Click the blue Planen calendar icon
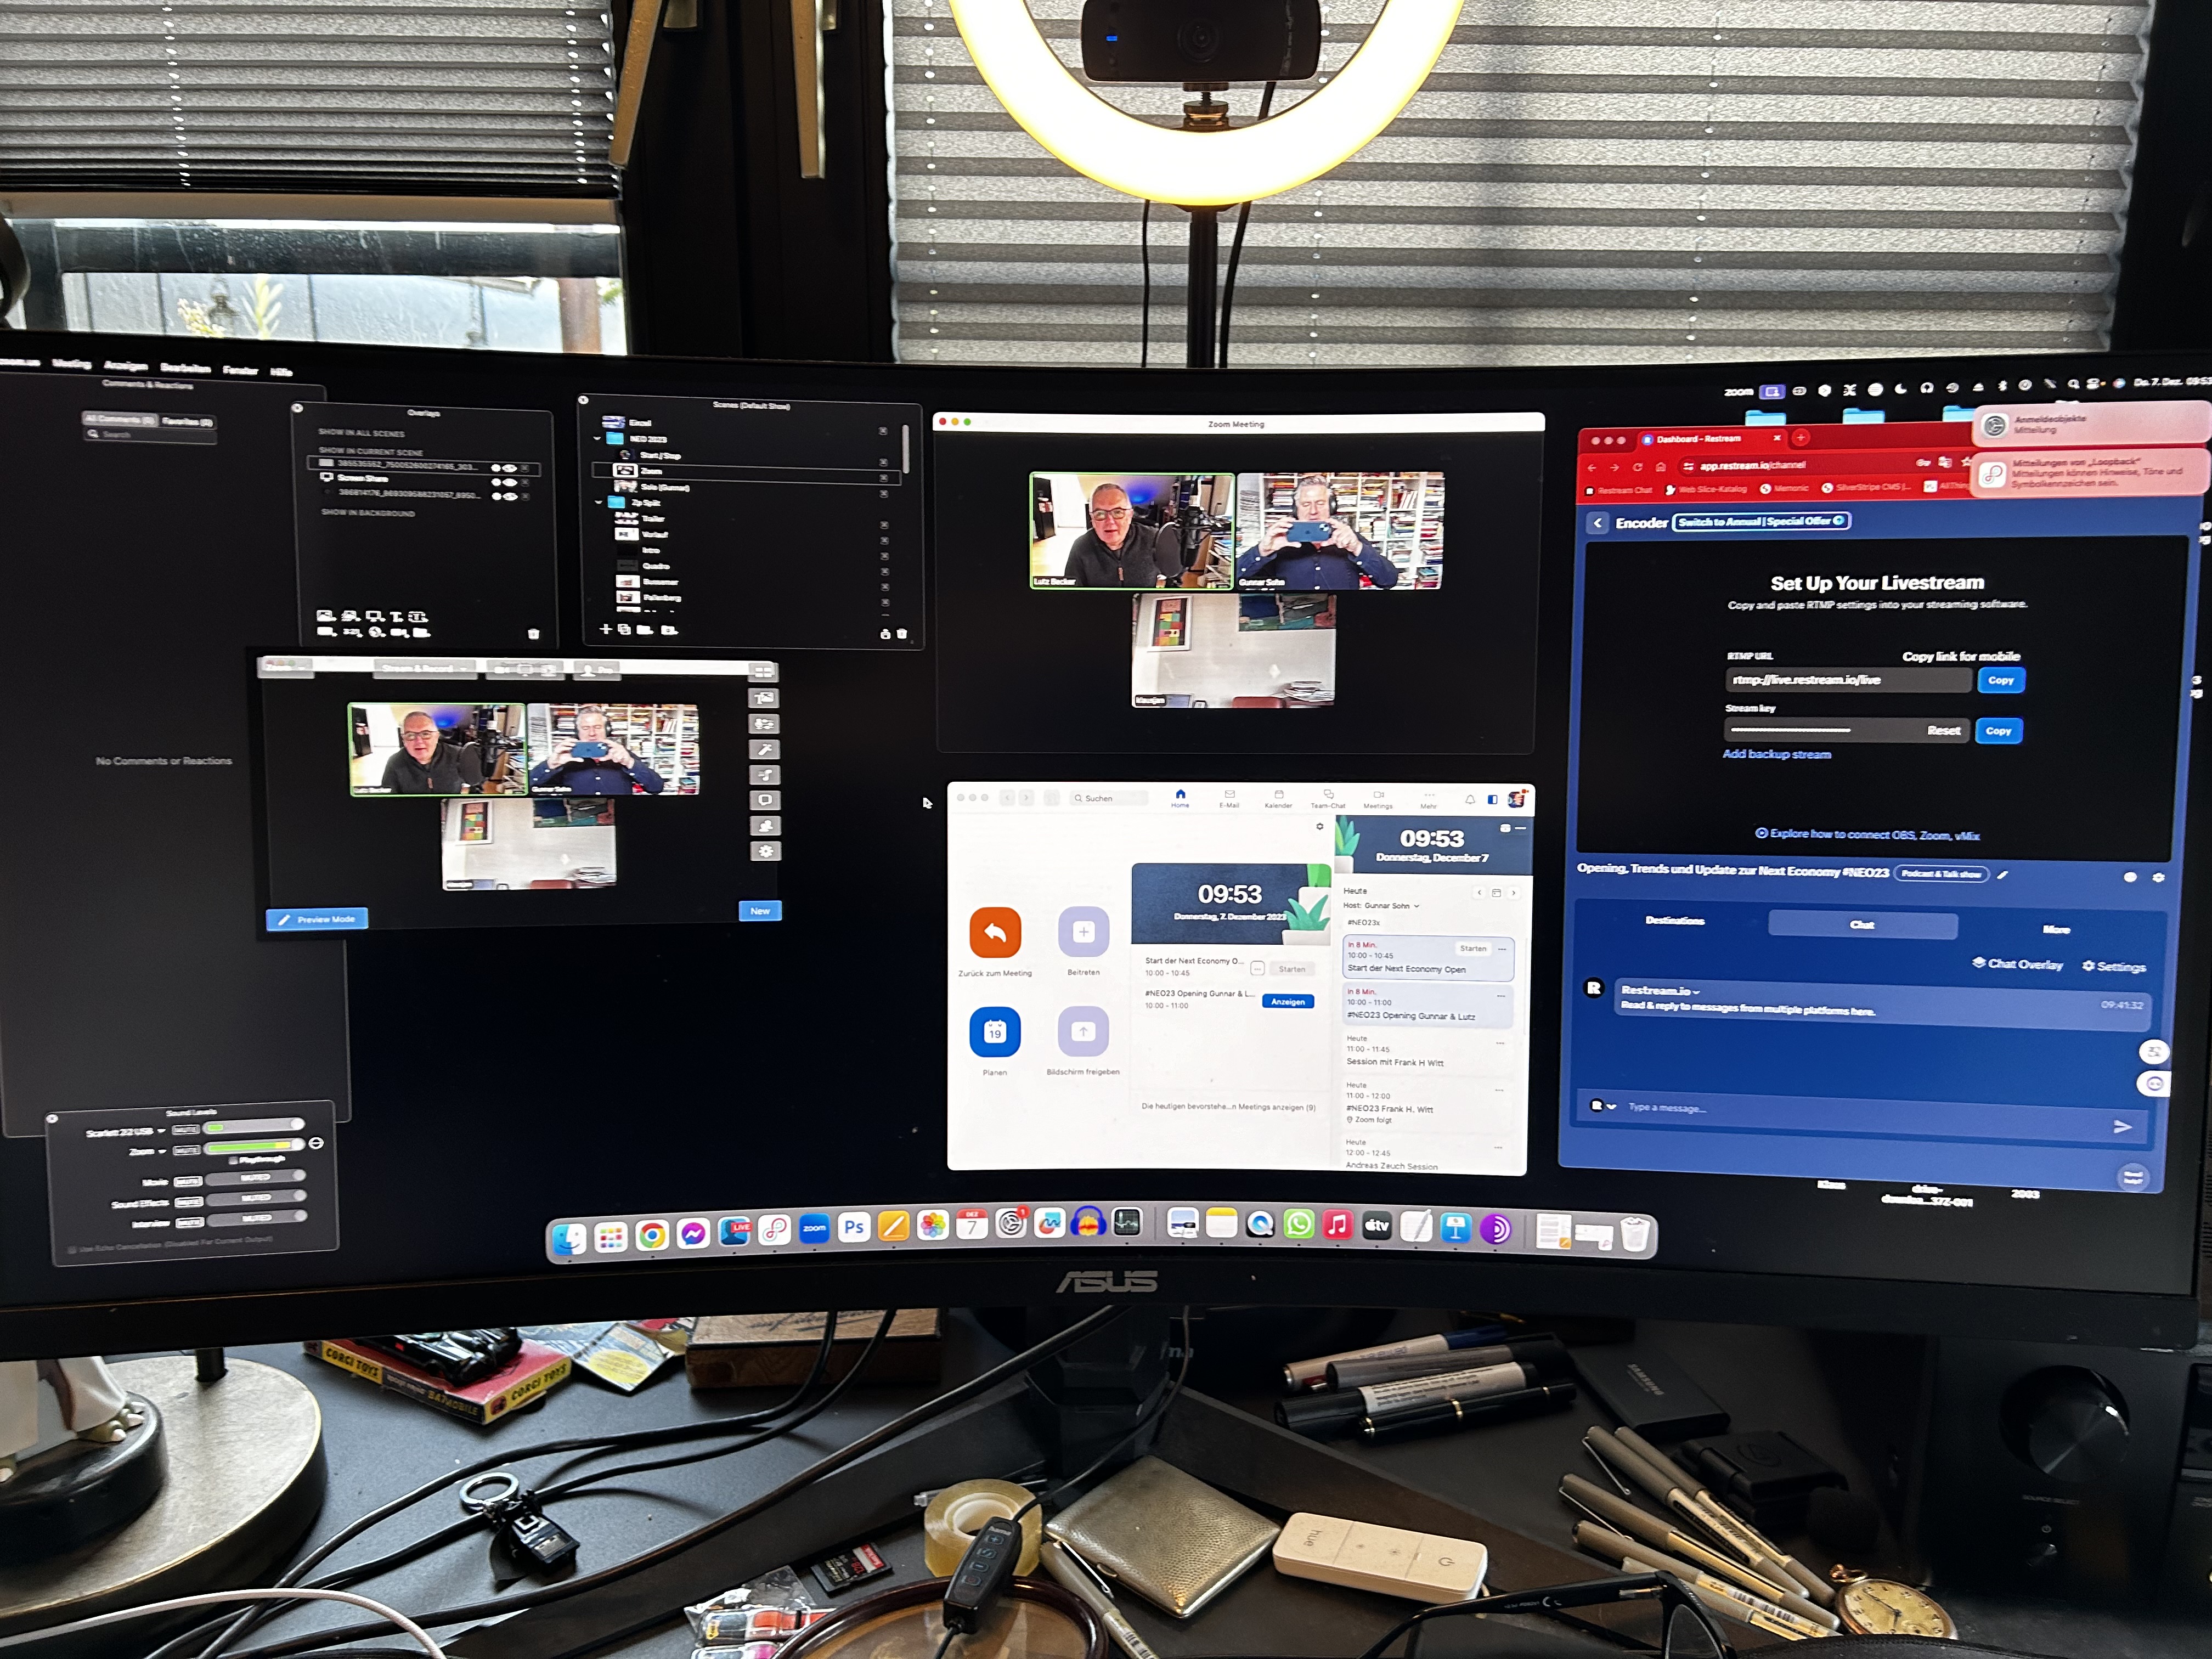Image resolution: width=2212 pixels, height=1659 pixels. tap(994, 1031)
